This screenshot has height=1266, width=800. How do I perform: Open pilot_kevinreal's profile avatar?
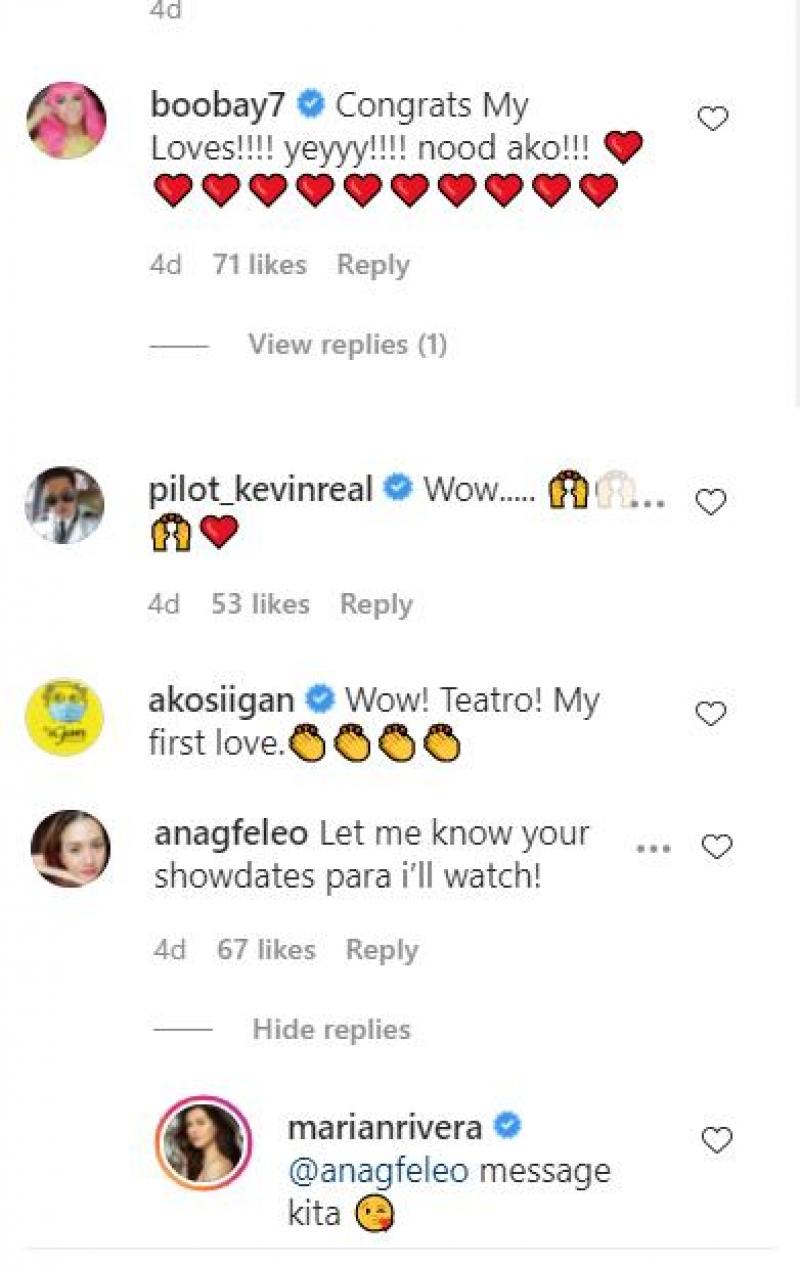pyautogui.click(x=65, y=505)
